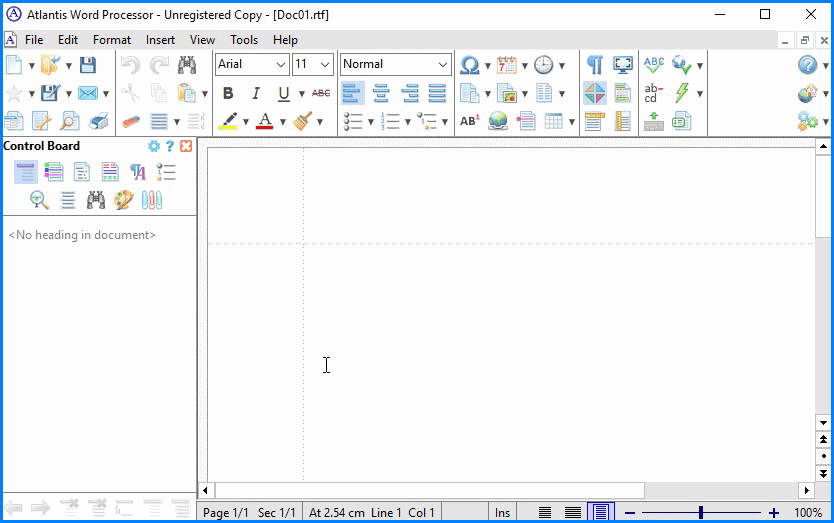Click the Format Painter brush icon
834x523 pixels.
302,121
